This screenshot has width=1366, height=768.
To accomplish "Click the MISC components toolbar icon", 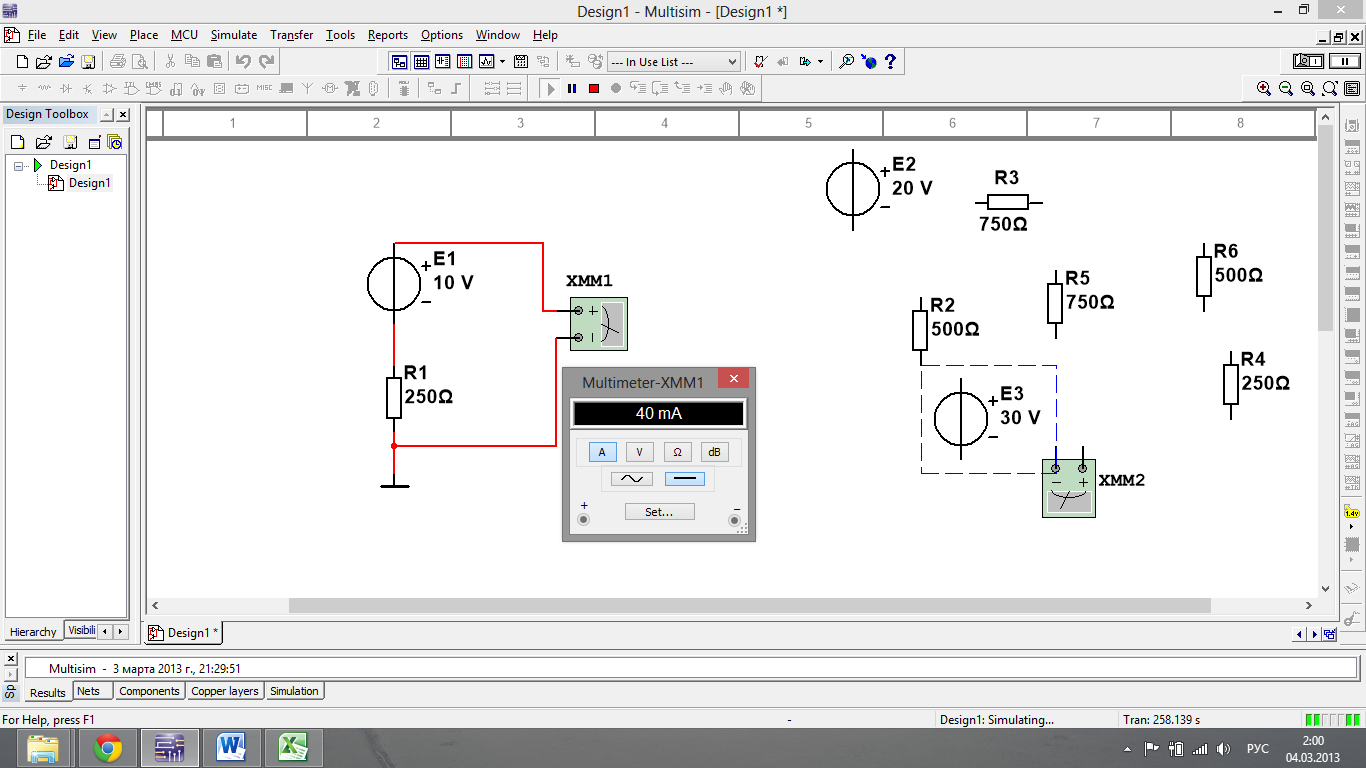I will coord(264,88).
